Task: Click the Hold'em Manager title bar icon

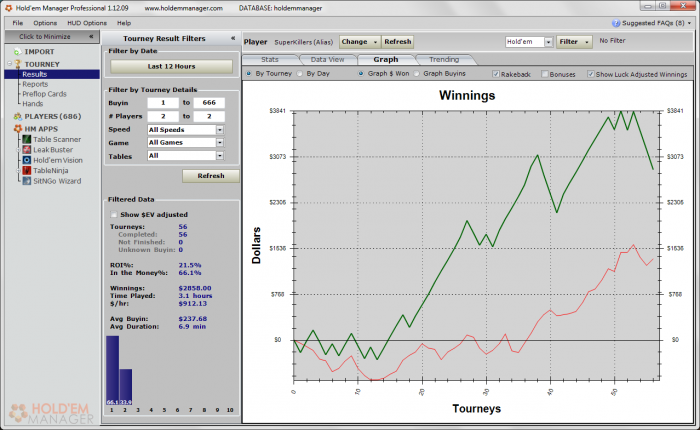Action: pyautogui.click(x=8, y=8)
